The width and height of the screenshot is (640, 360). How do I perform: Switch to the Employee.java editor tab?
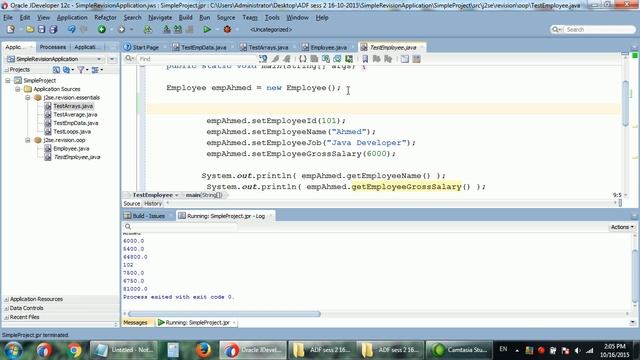pyautogui.click(x=329, y=47)
